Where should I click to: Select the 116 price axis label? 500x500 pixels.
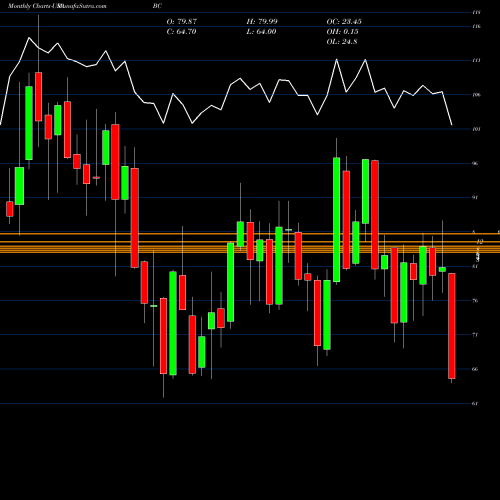(x=476, y=26)
